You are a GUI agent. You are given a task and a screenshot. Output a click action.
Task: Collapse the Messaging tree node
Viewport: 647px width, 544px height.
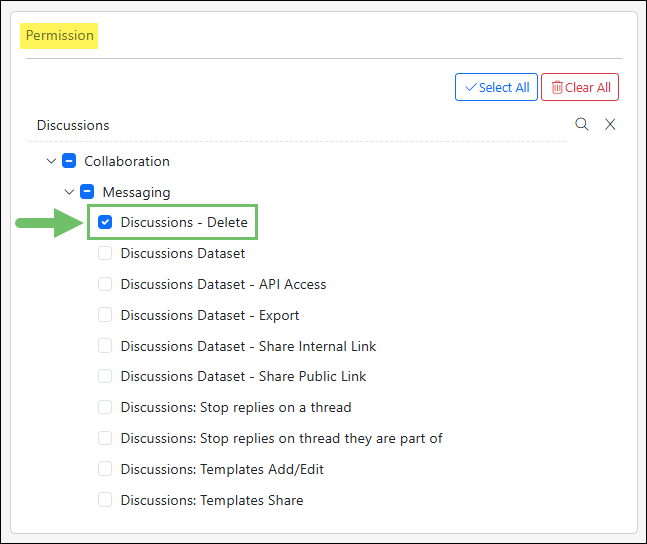pos(69,192)
